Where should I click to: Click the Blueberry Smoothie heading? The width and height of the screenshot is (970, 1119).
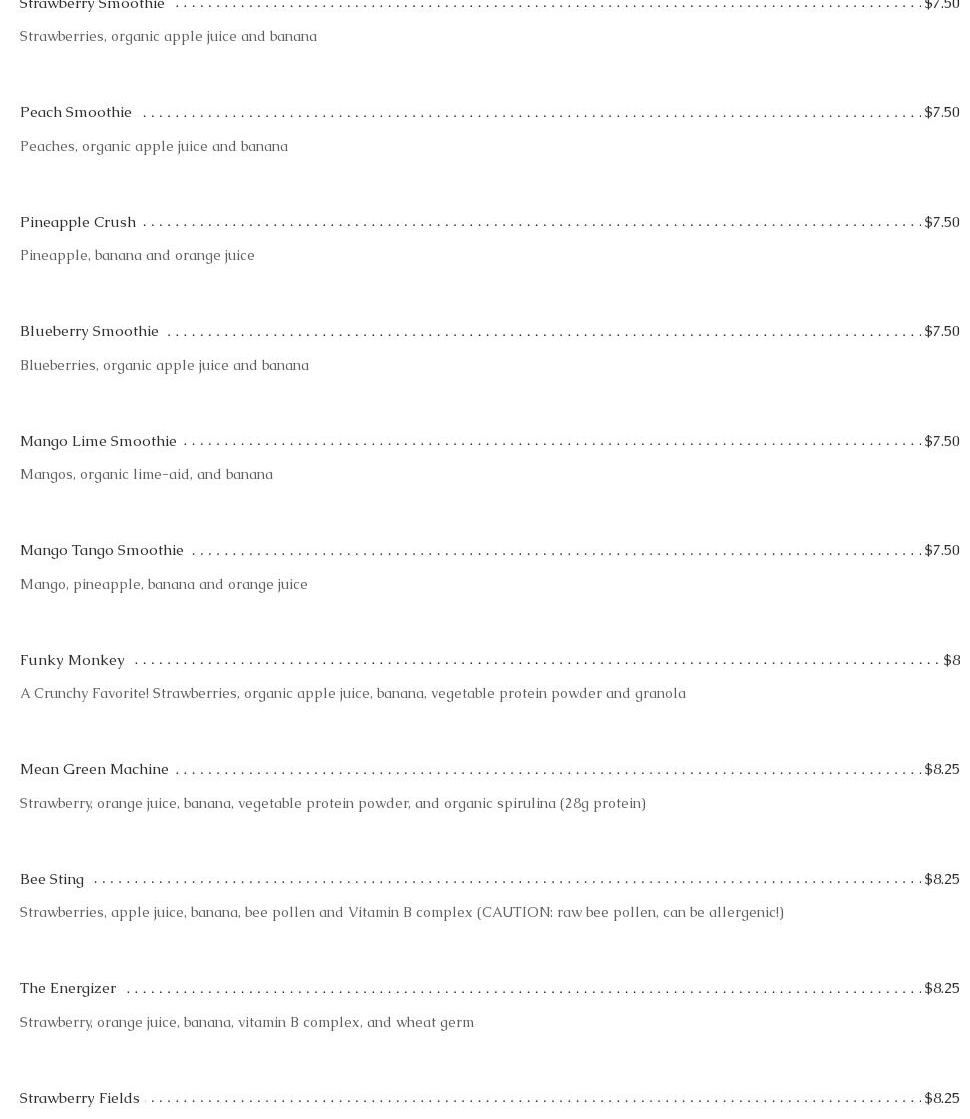[x=89, y=331]
